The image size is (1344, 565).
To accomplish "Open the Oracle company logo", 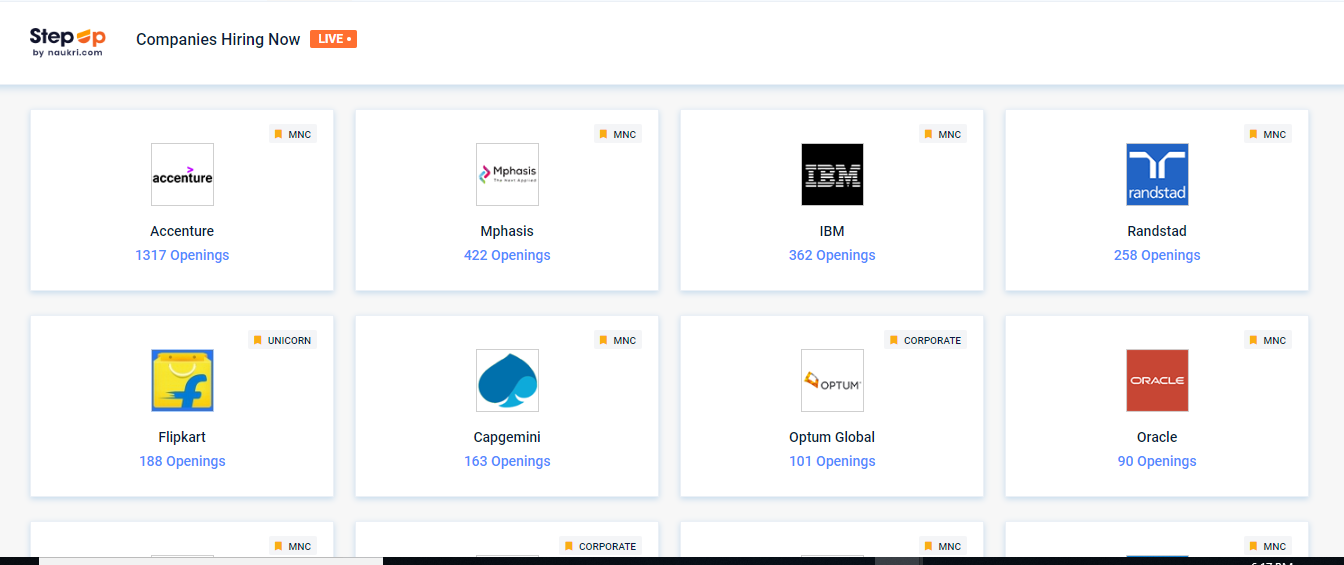I will (1157, 381).
